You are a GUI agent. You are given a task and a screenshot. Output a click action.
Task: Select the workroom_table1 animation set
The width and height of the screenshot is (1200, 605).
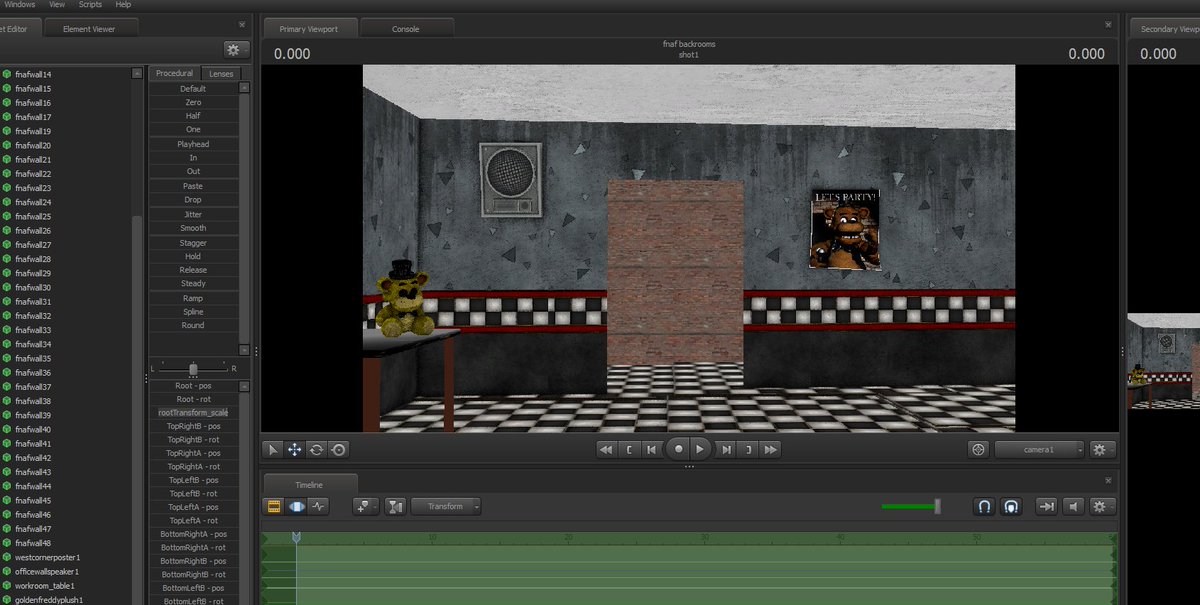[x=45, y=585]
